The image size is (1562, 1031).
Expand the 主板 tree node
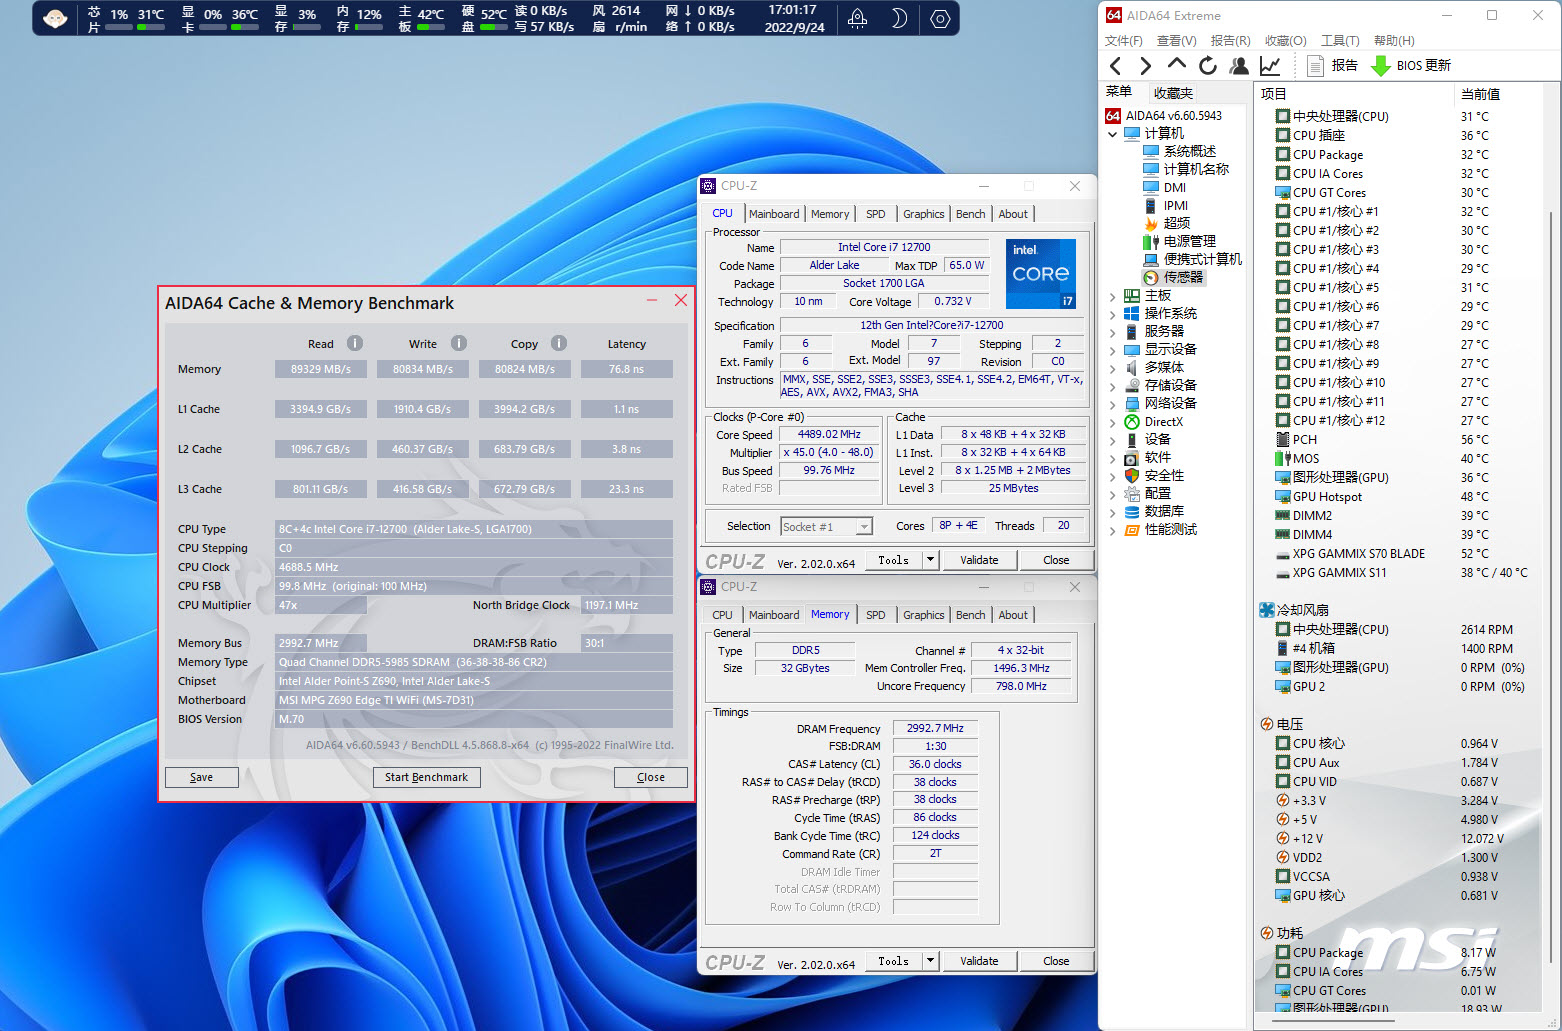[x=1113, y=296]
